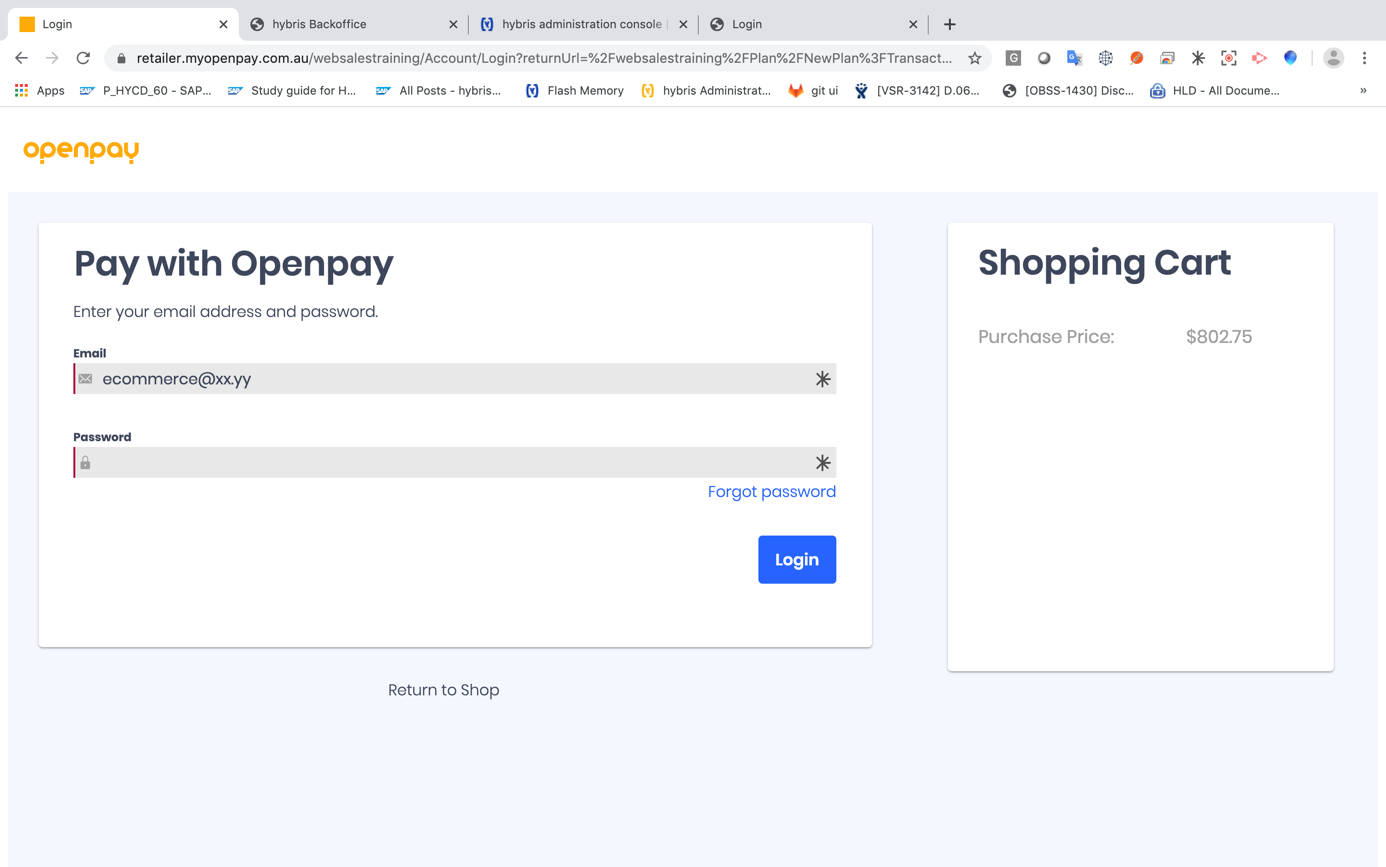Click the back navigation arrow
The image size is (1386, 867).
pyautogui.click(x=21, y=58)
